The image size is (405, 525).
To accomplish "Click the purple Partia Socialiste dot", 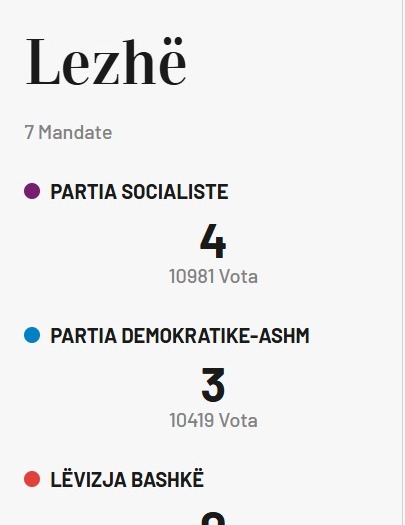I will [x=32, y=191].
